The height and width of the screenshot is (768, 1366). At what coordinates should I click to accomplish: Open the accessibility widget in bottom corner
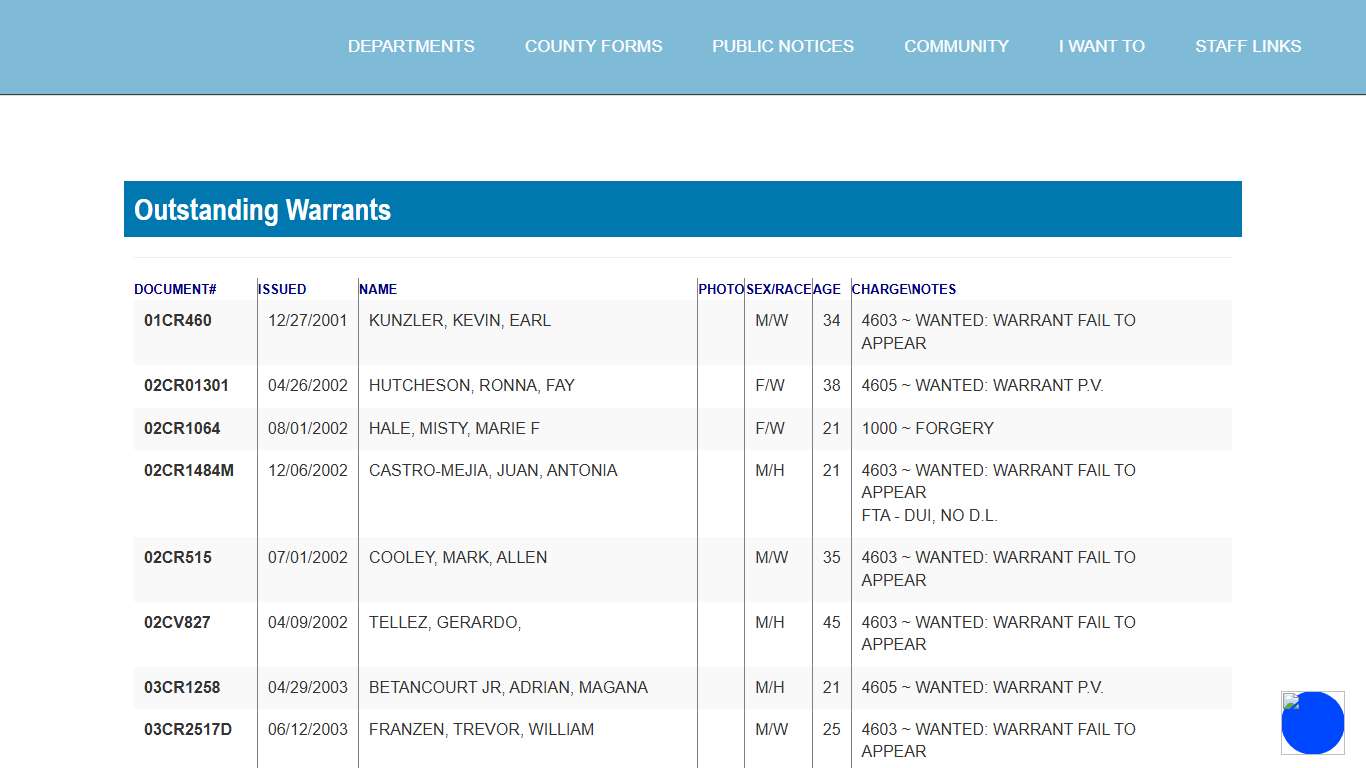pos(1312,722)
